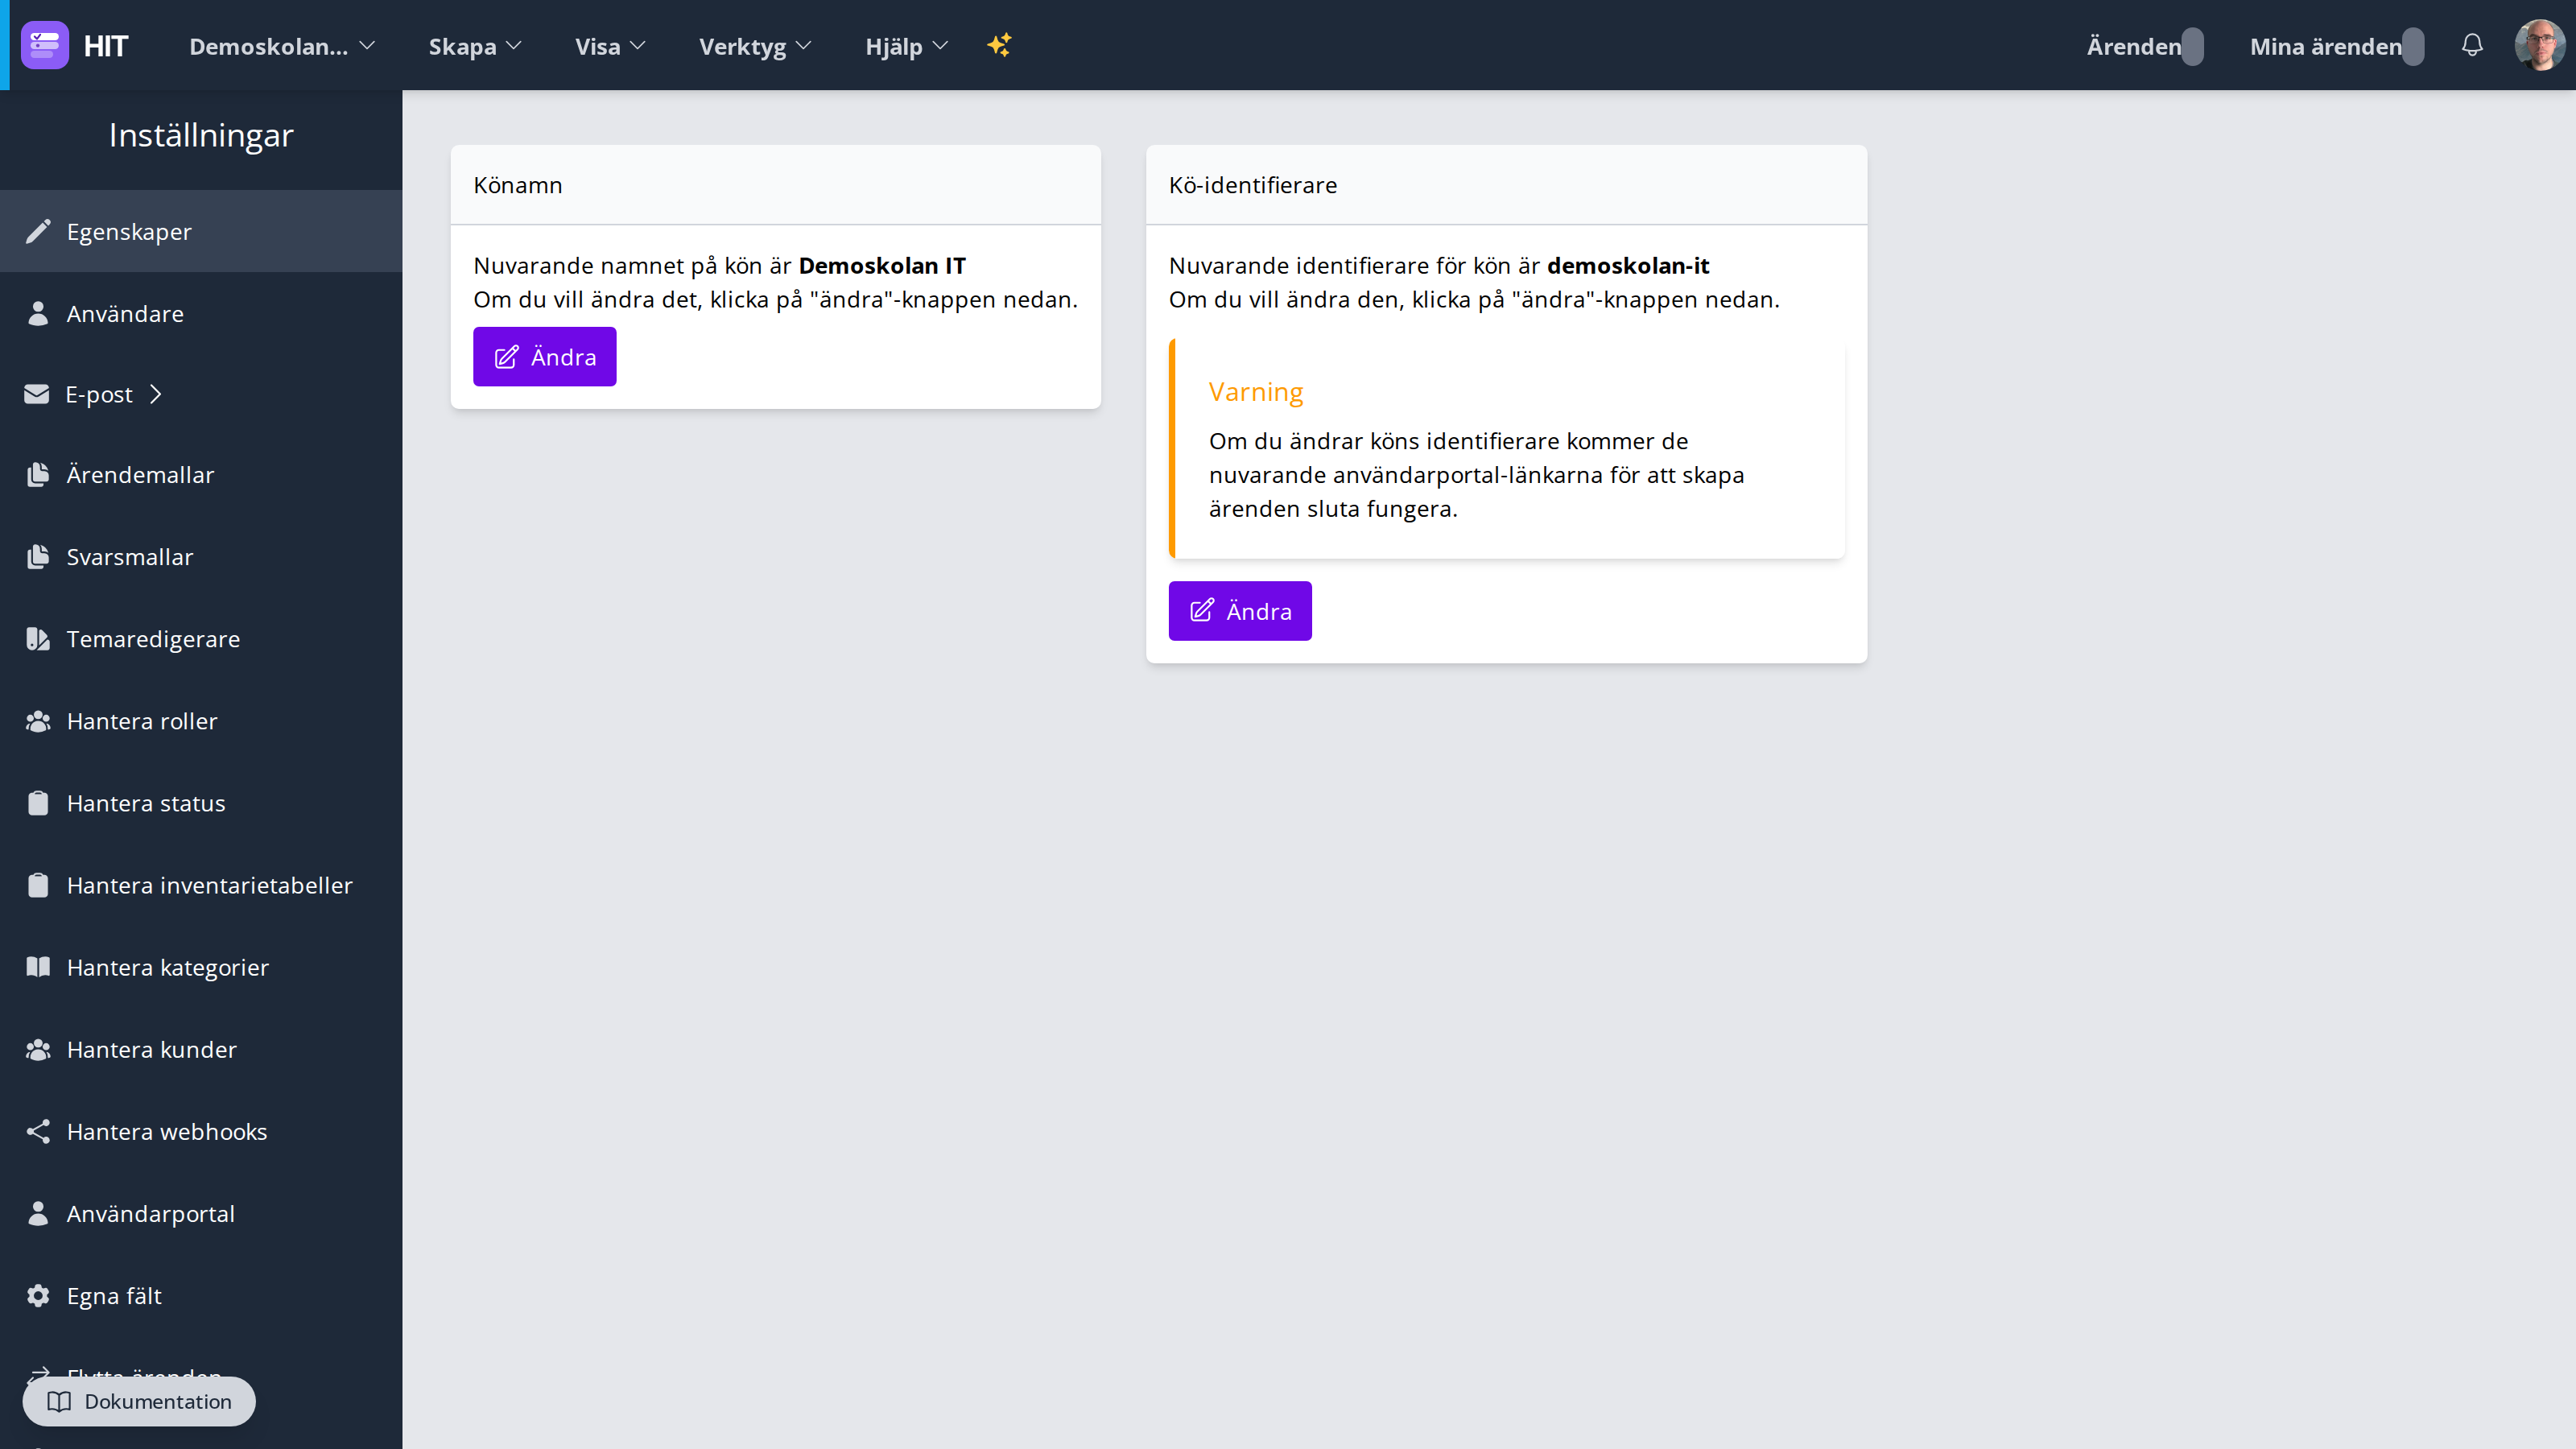Open Hantera roller
This screenshot has height=1449, width=2576.
click(201, 721)
